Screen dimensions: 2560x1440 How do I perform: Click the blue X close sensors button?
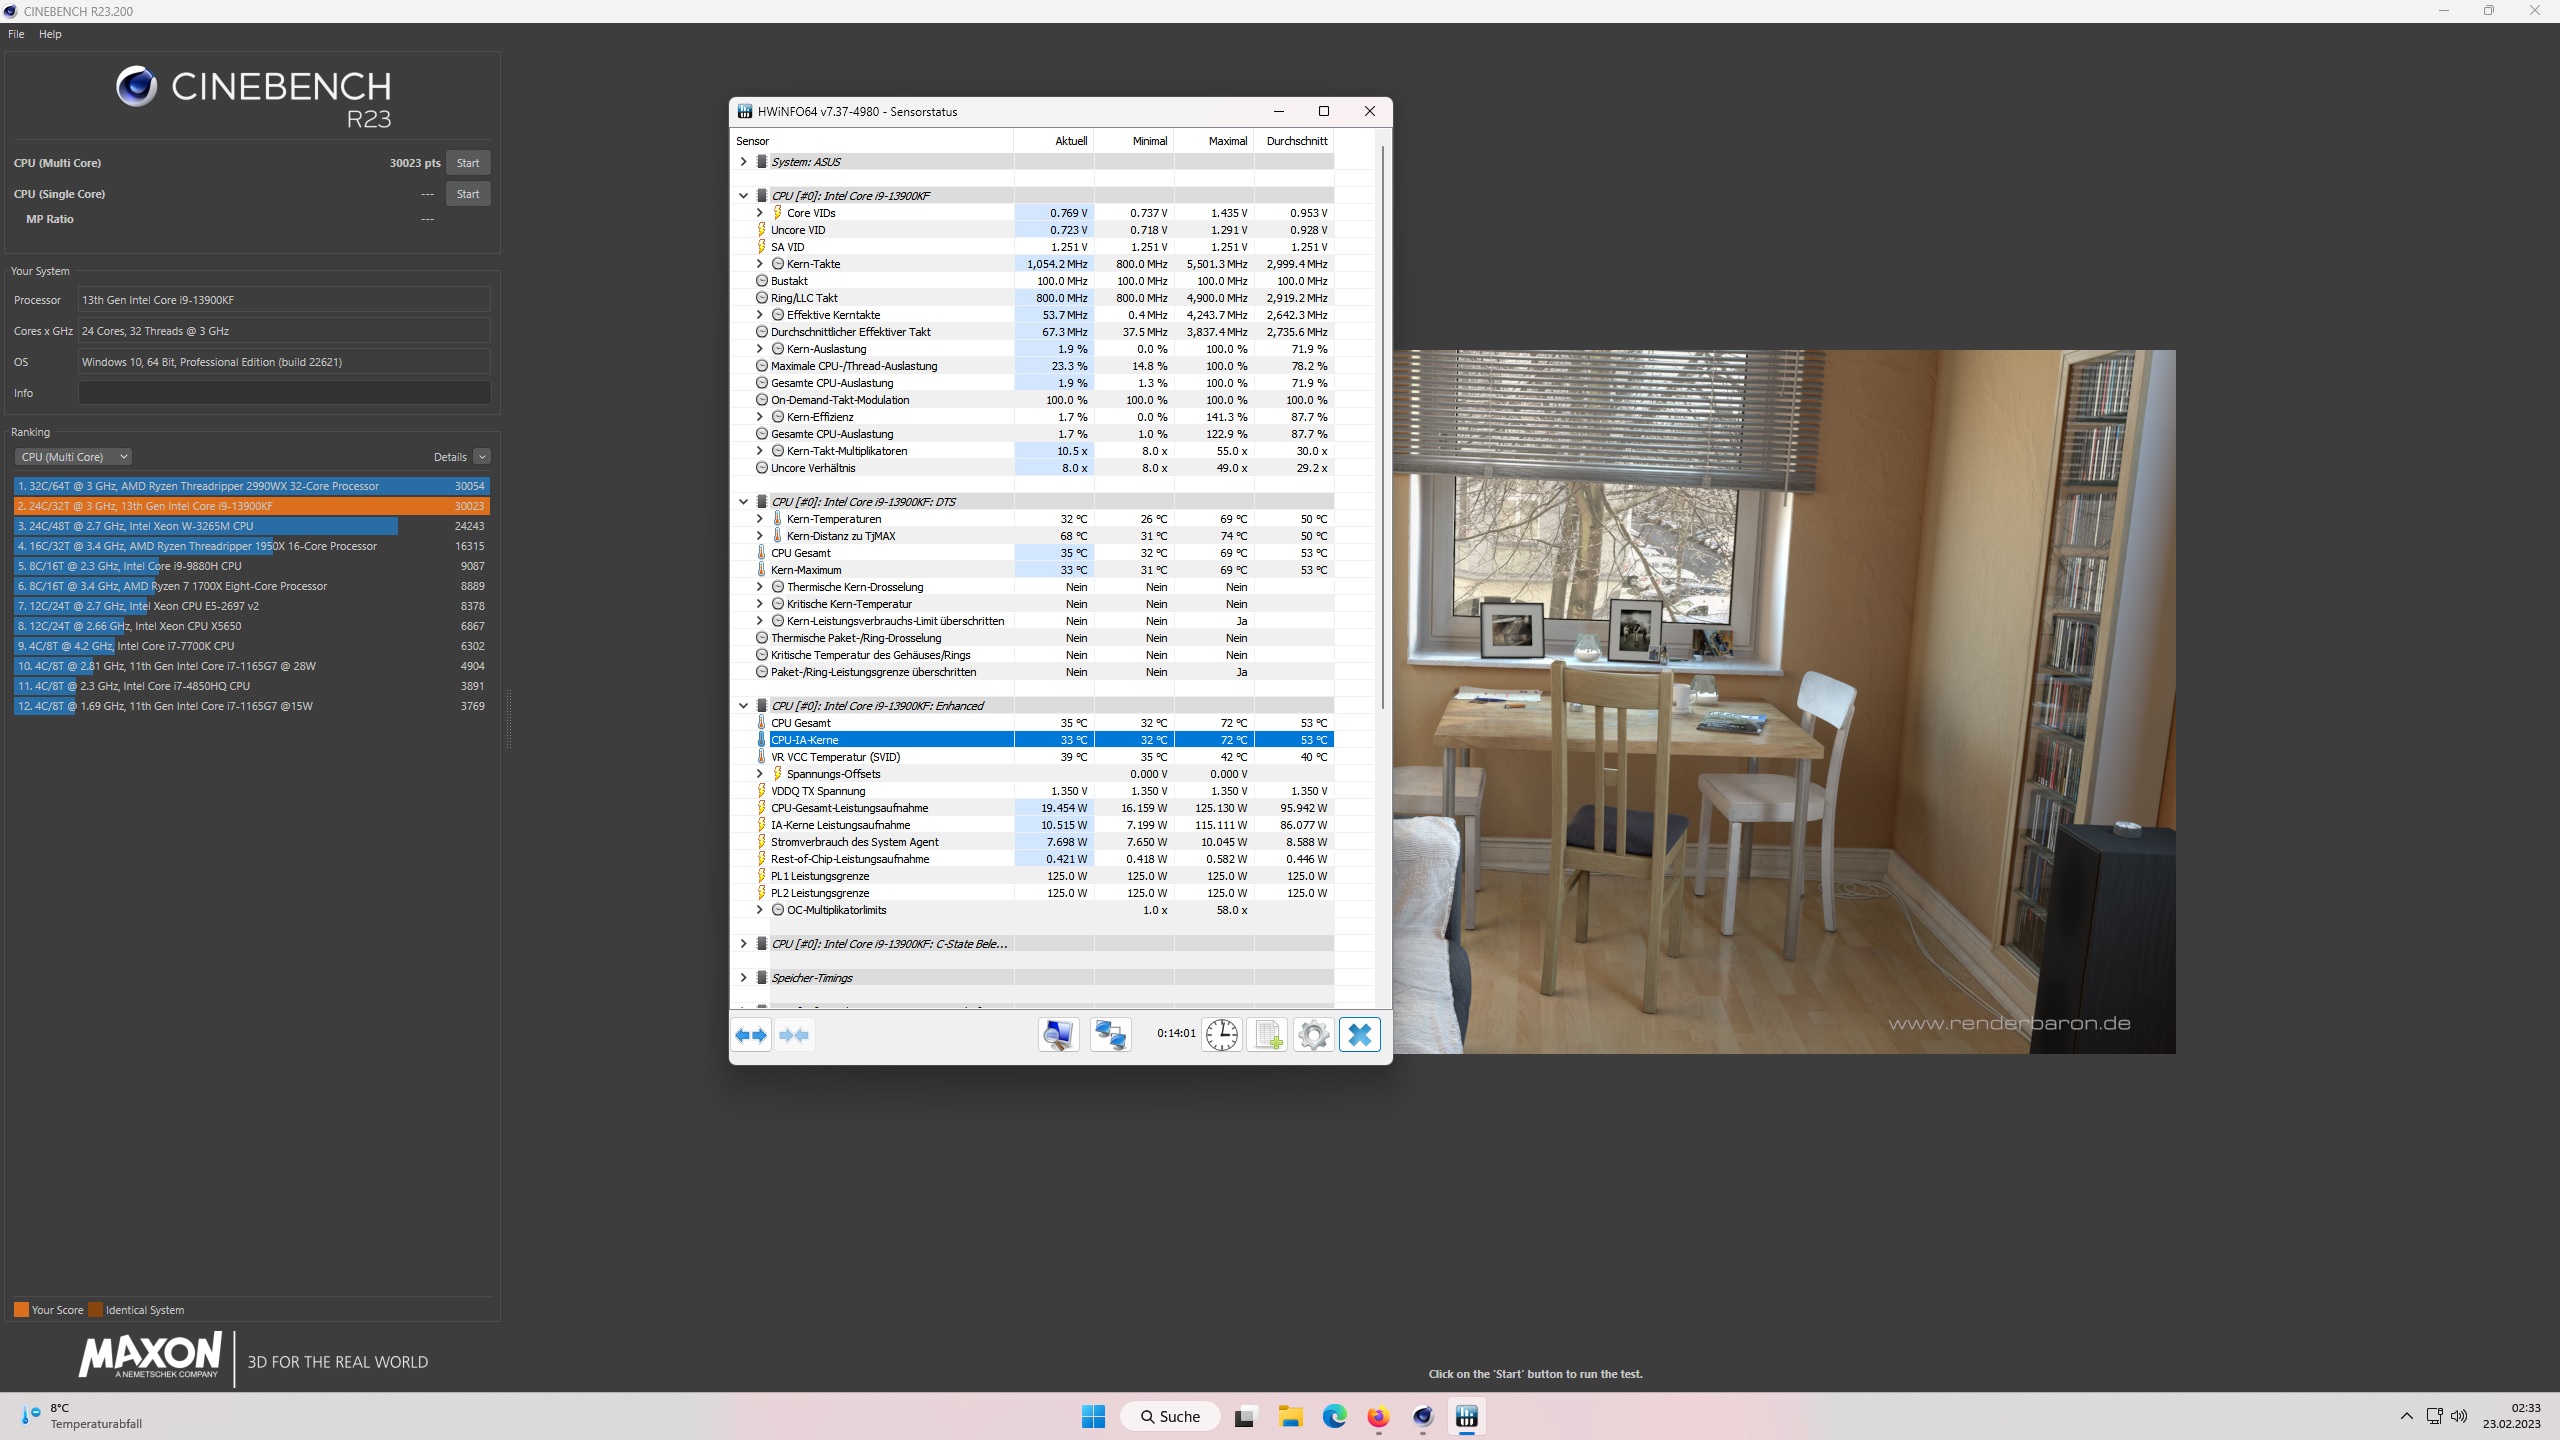pyautogui.click(x=1359, y=1035)
